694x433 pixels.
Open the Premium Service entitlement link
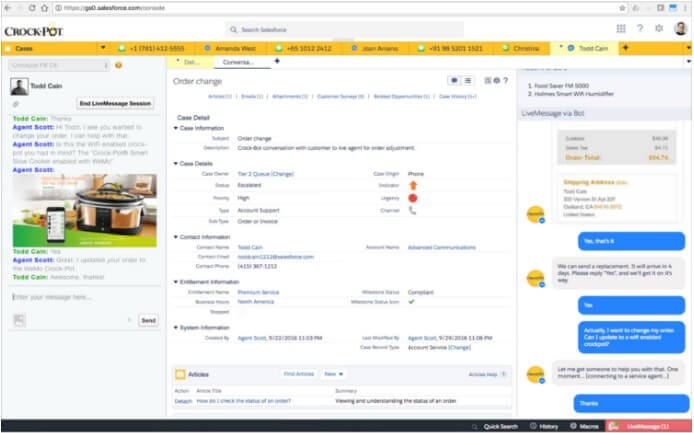(x=258, y=292)
